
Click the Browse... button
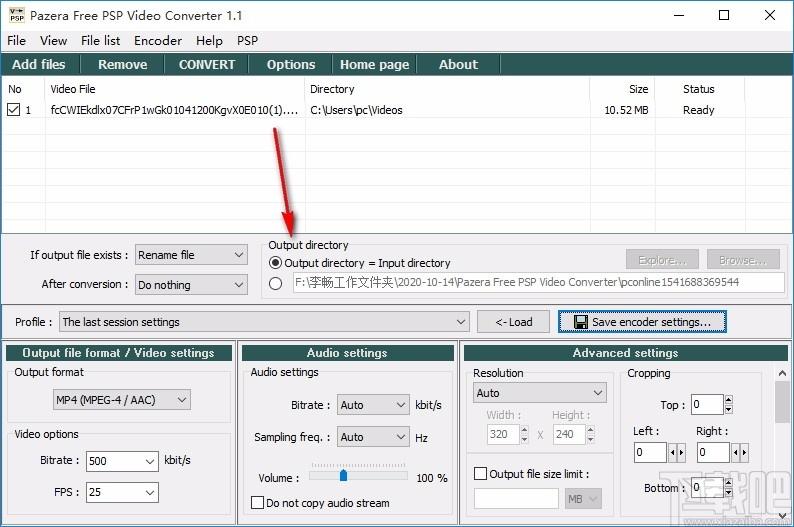point(743,260)
